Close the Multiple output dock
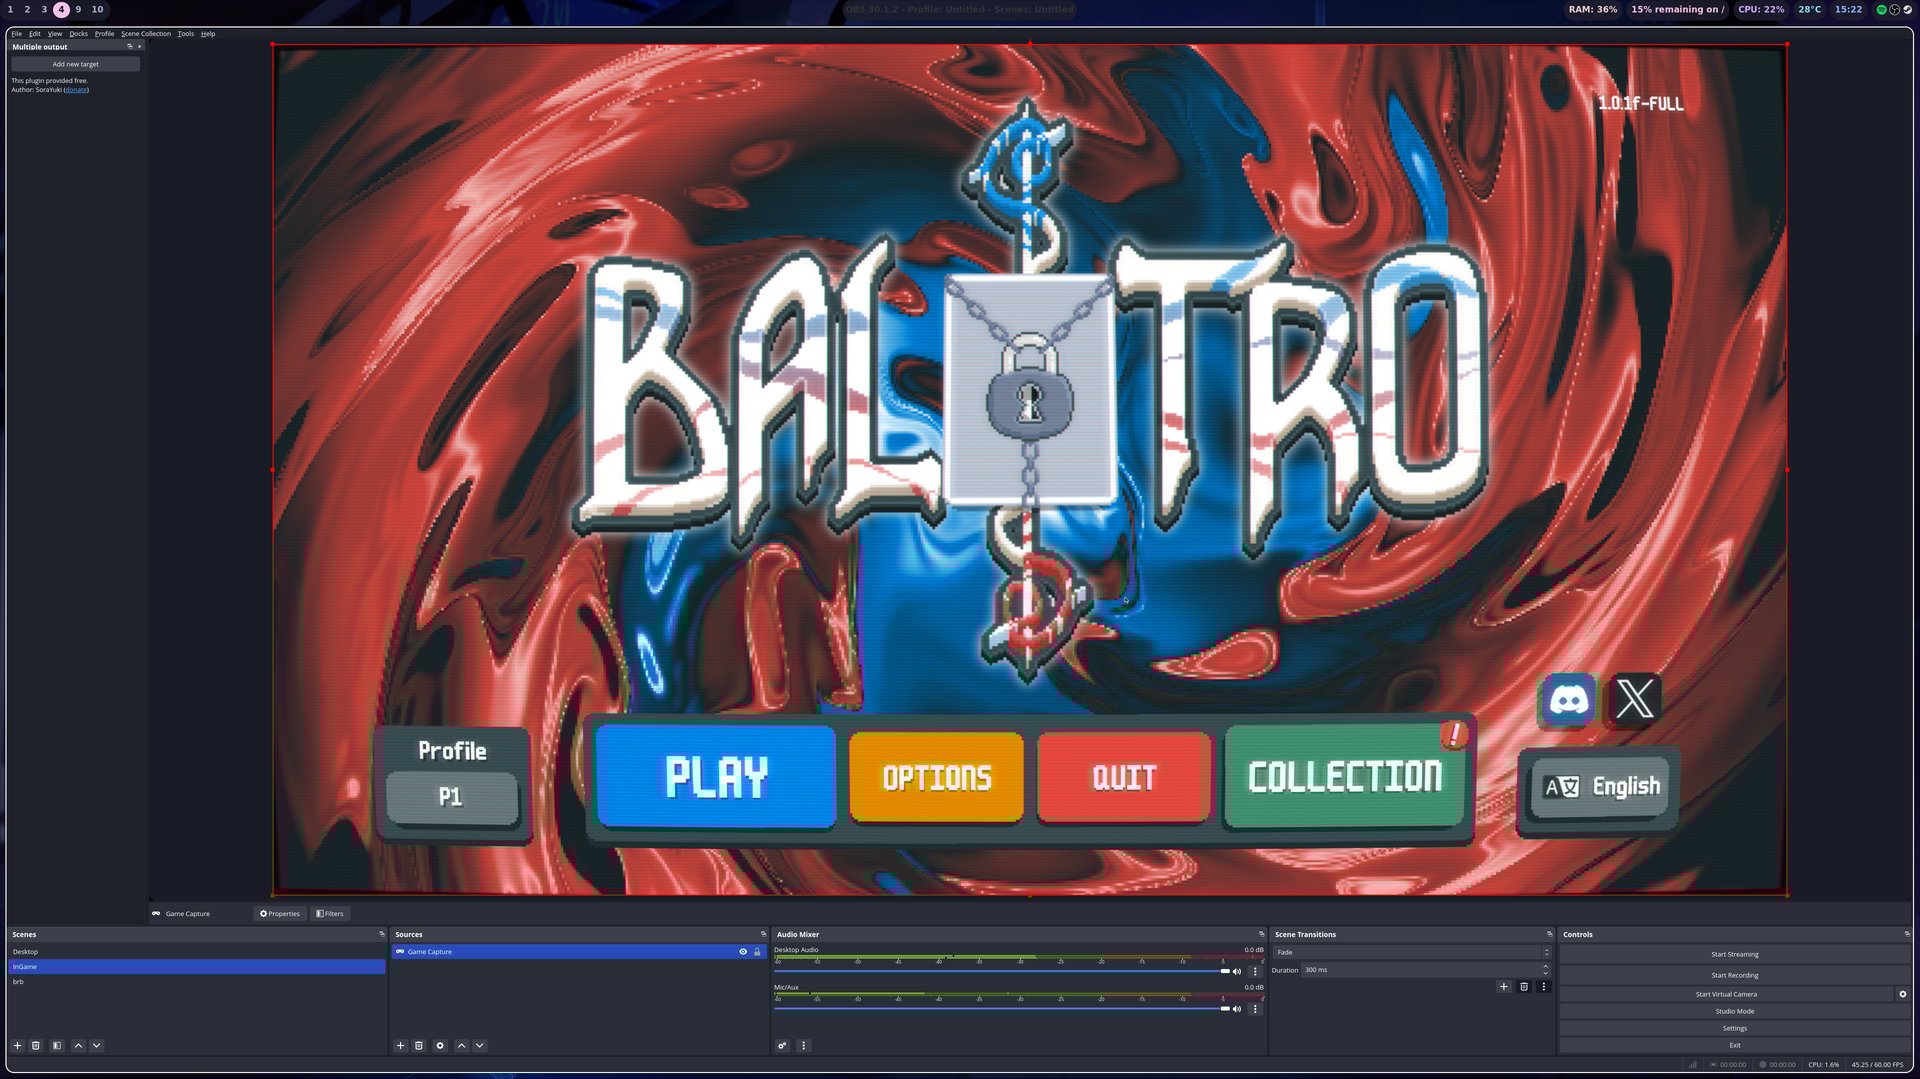 click(x=139, y=46)
